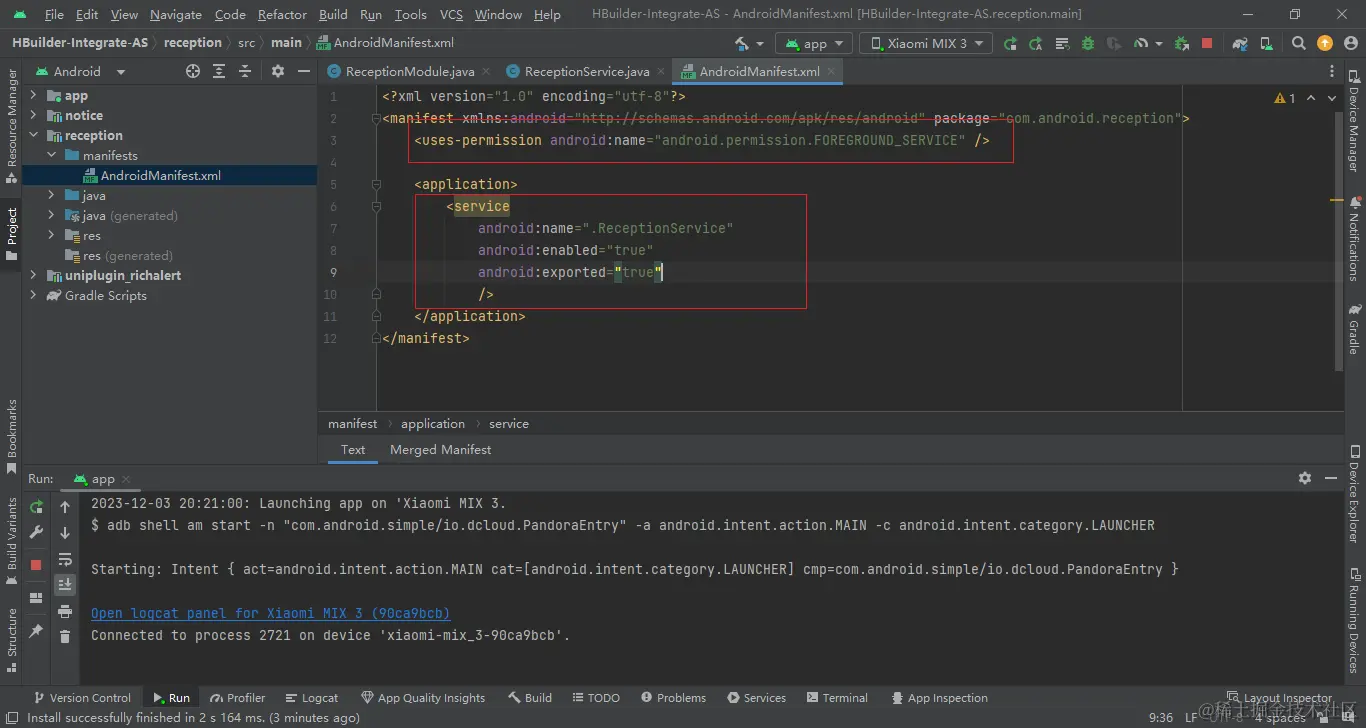Open Project panel settings gear
Viewport: 1366px width, 728px height.
[278, 72]
